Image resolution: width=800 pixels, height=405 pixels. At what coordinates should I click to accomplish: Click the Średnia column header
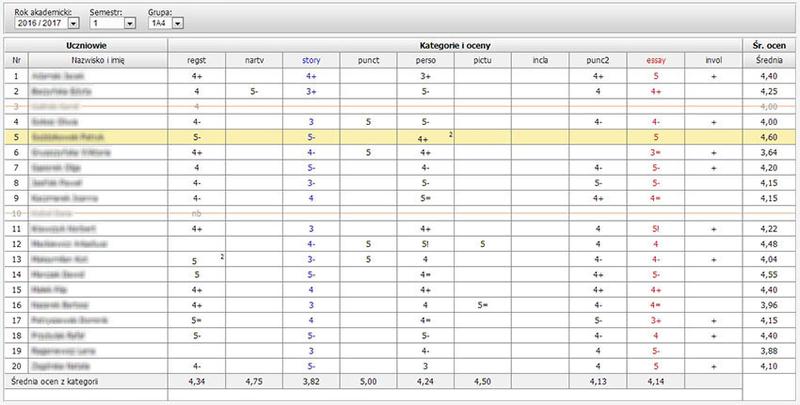(x=770, y=61)
